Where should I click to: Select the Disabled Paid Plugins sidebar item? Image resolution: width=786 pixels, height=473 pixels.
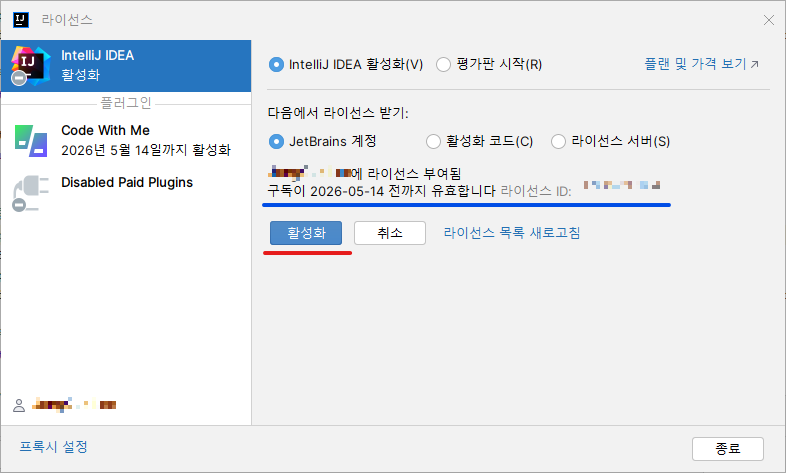(x=126, y=193)
